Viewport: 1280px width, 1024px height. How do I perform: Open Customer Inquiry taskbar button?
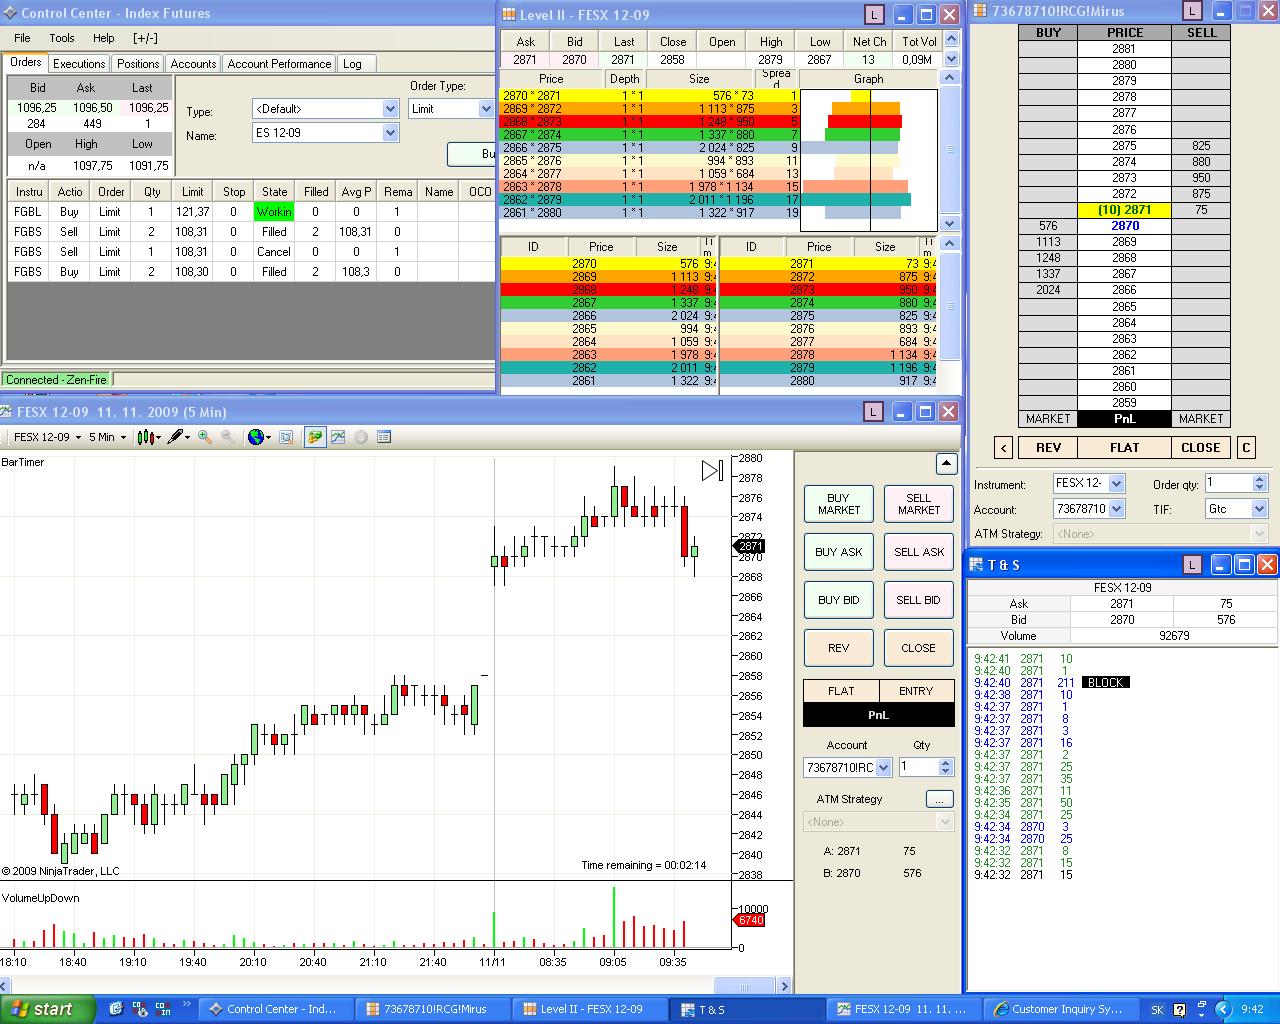pos(1058,1009)
